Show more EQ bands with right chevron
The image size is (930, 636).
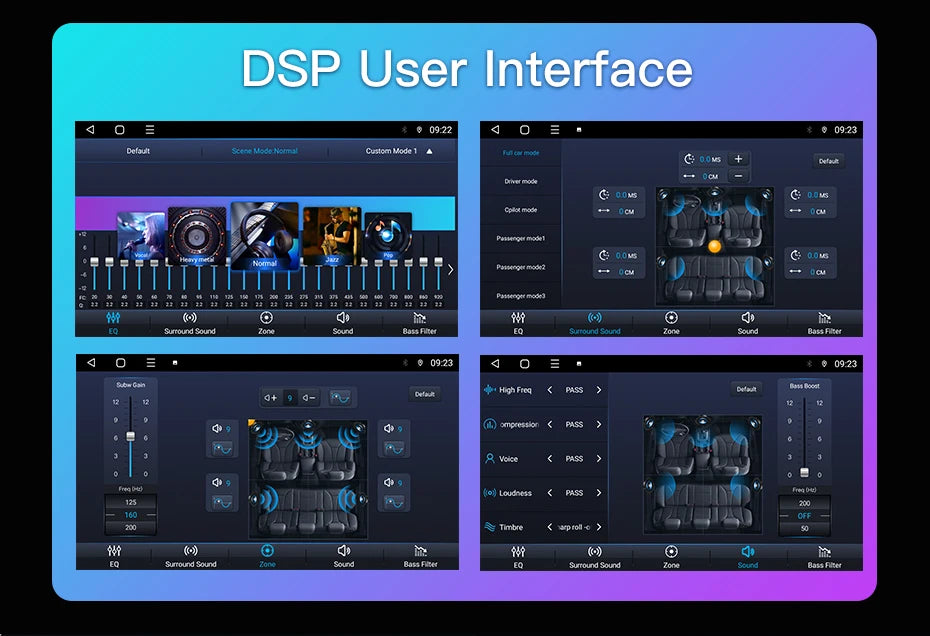click(x=450, y=269)
